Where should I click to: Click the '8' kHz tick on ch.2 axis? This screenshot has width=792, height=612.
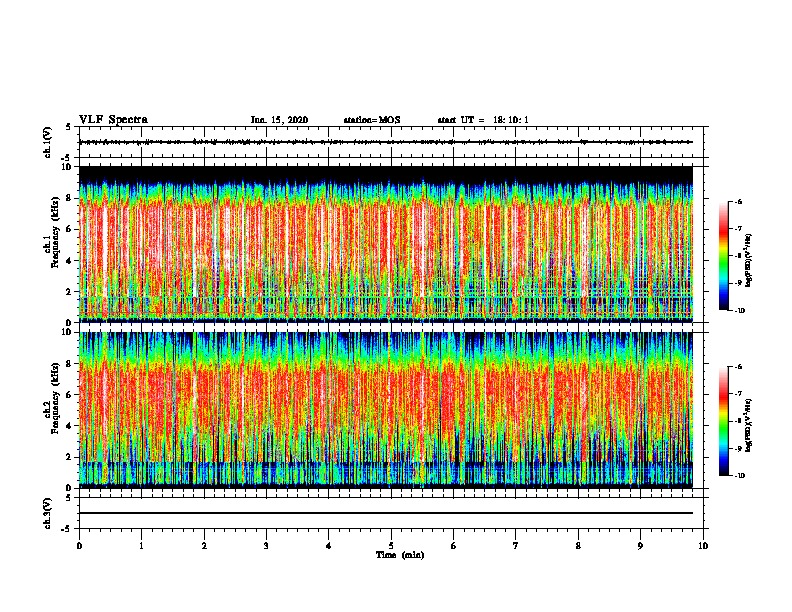[x=68, y=364]
